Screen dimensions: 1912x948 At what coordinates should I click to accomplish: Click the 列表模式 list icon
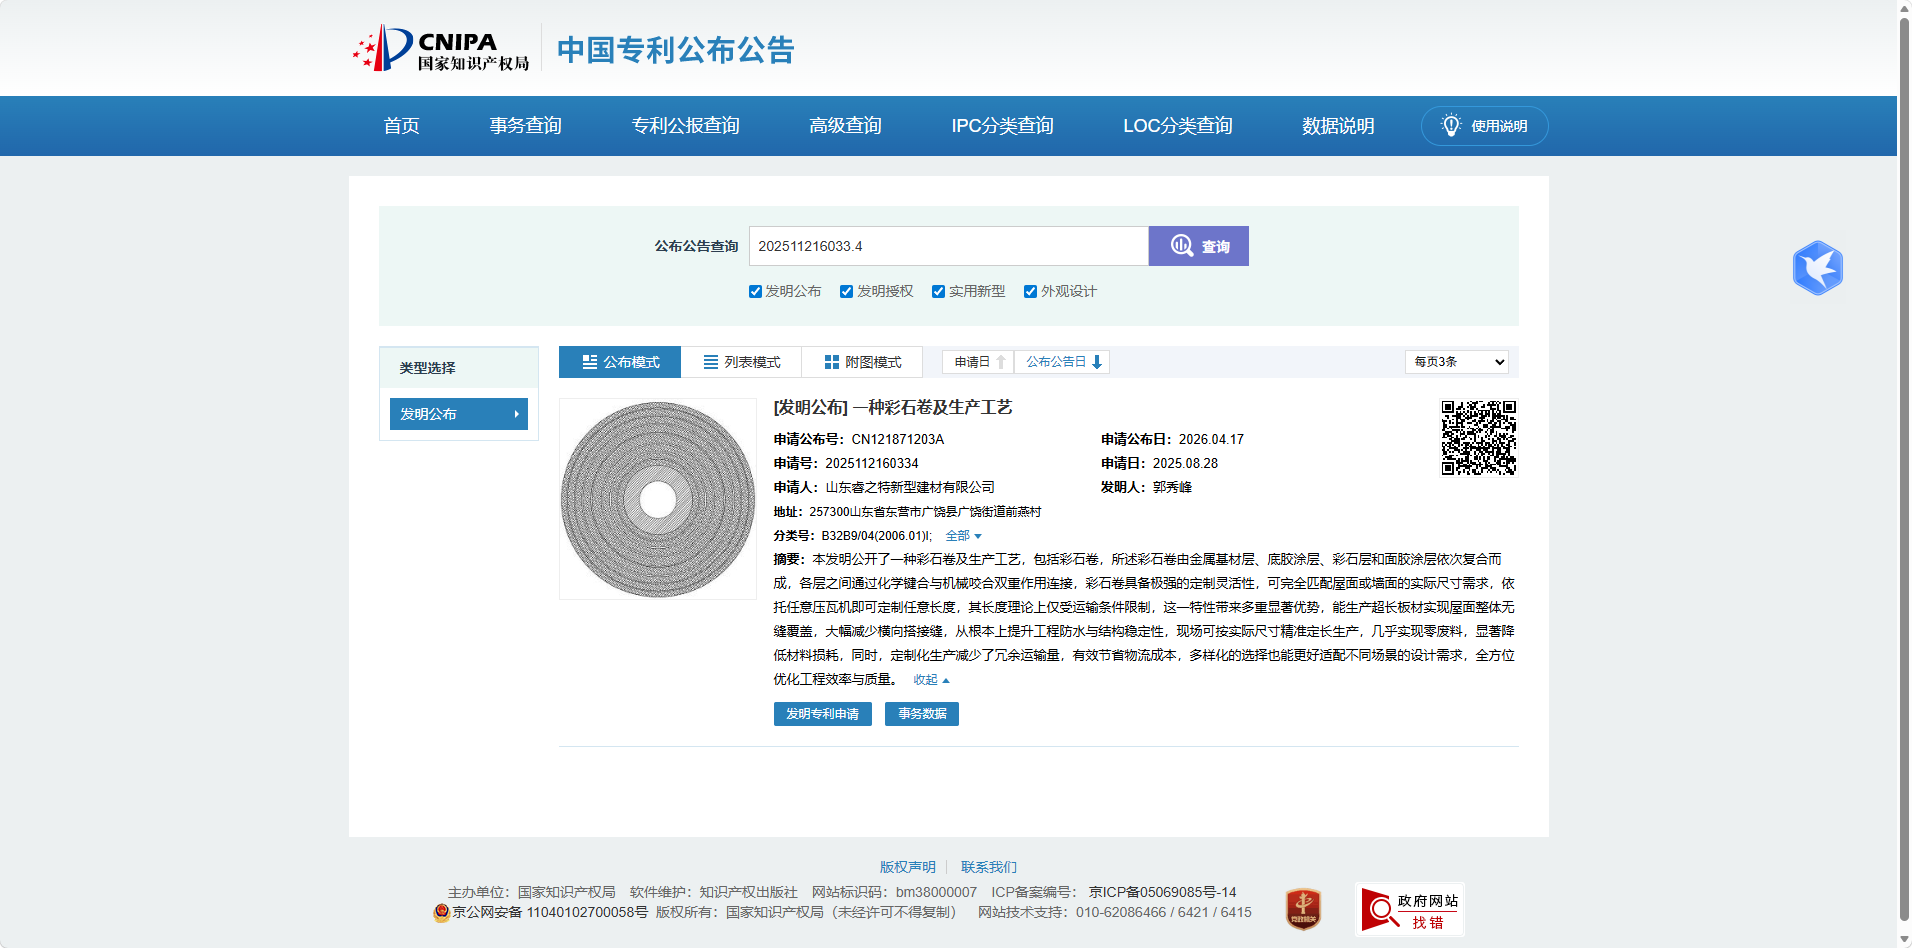point(711,362)
